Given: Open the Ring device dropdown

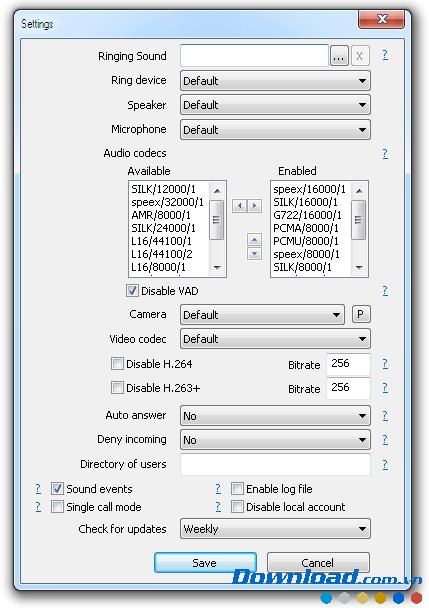Looking at the screenshot, I should click(x=275, y=81).
